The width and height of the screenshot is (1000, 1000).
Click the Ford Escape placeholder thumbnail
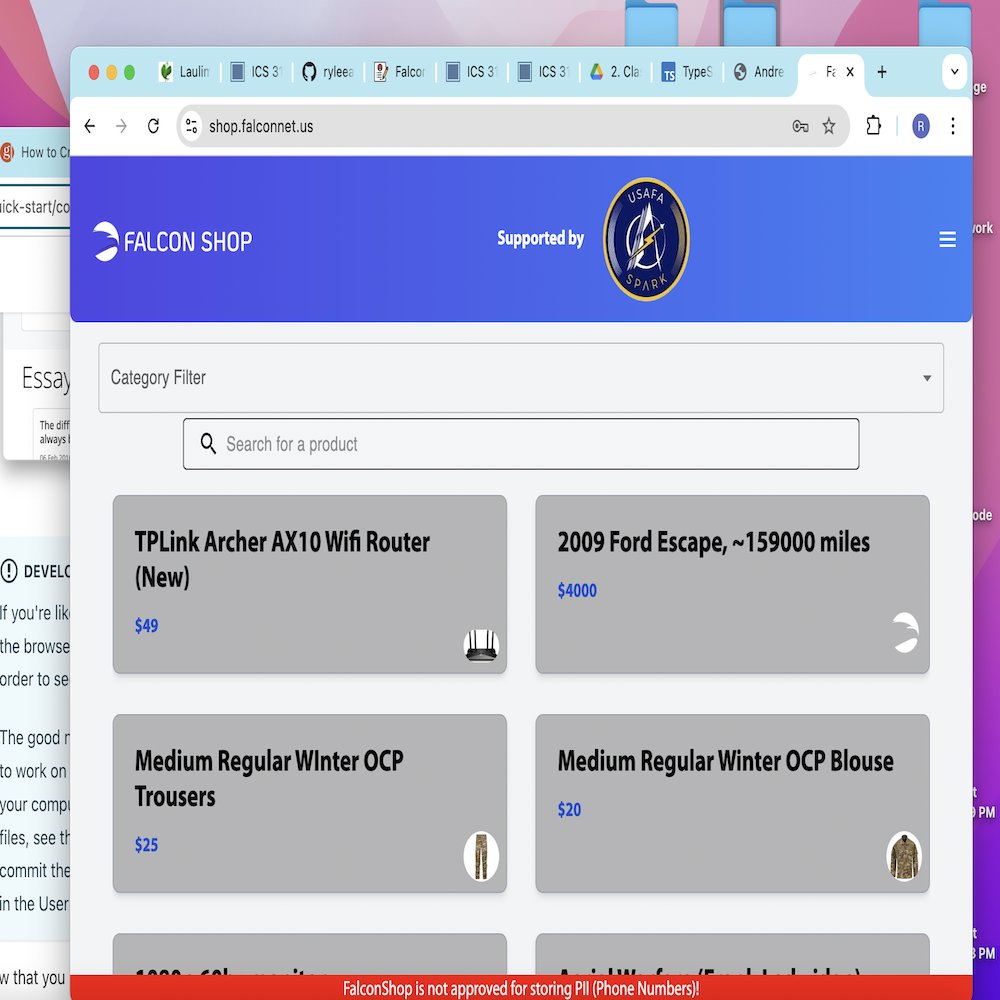pos(904,632)
